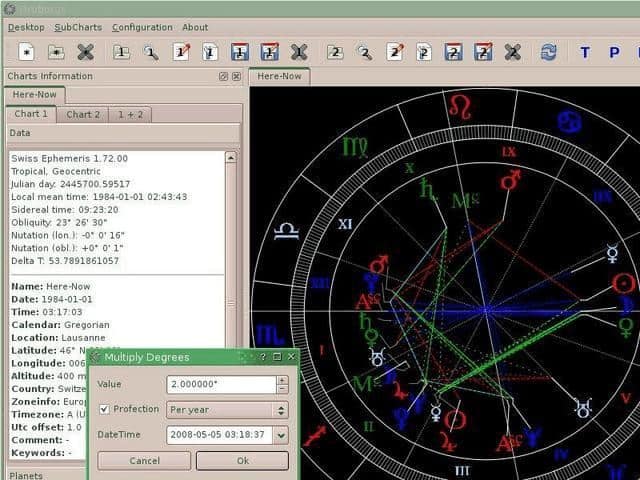This screenshot has height=480, width=640.
Task: Click the blue swap arrows icon in the toolbar
Action: coord(549,52)
